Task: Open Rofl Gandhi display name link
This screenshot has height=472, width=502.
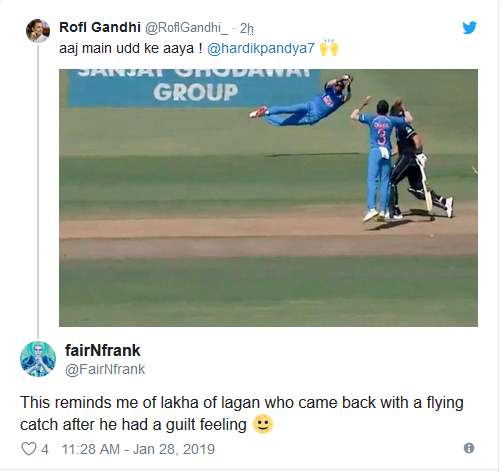Action: pos(100,27)
